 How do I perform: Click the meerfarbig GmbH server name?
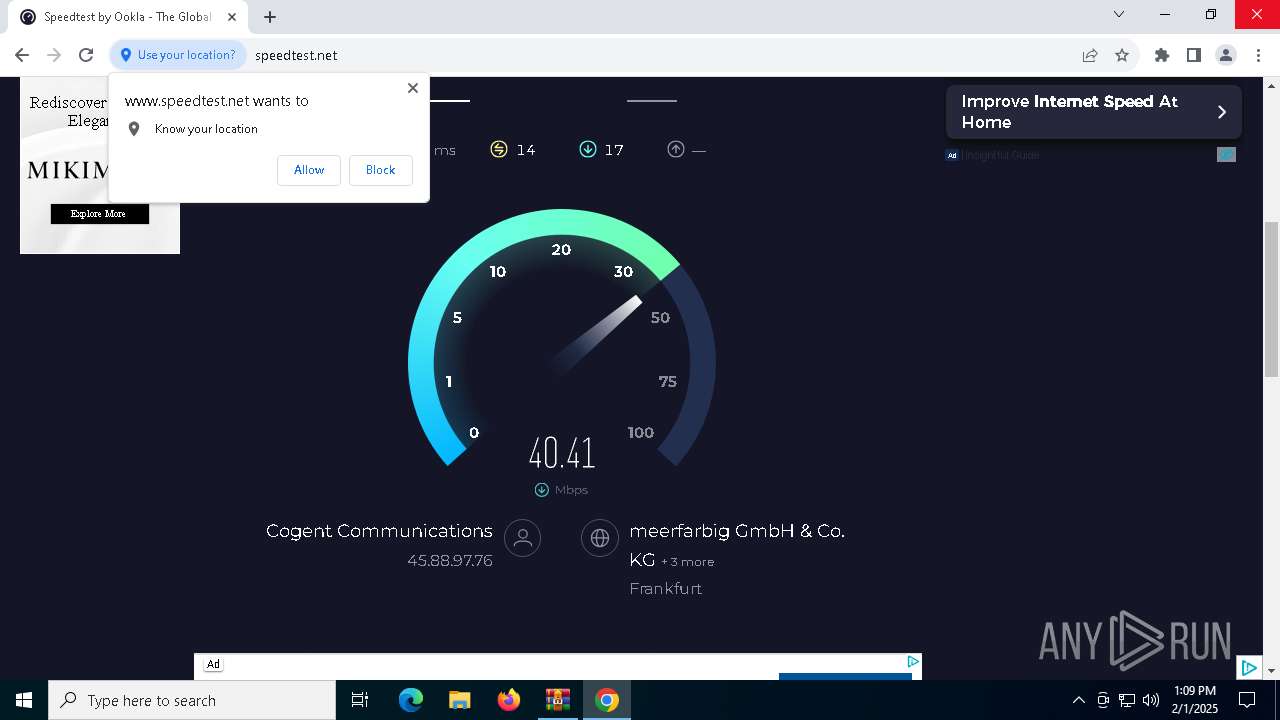(737, 545)
